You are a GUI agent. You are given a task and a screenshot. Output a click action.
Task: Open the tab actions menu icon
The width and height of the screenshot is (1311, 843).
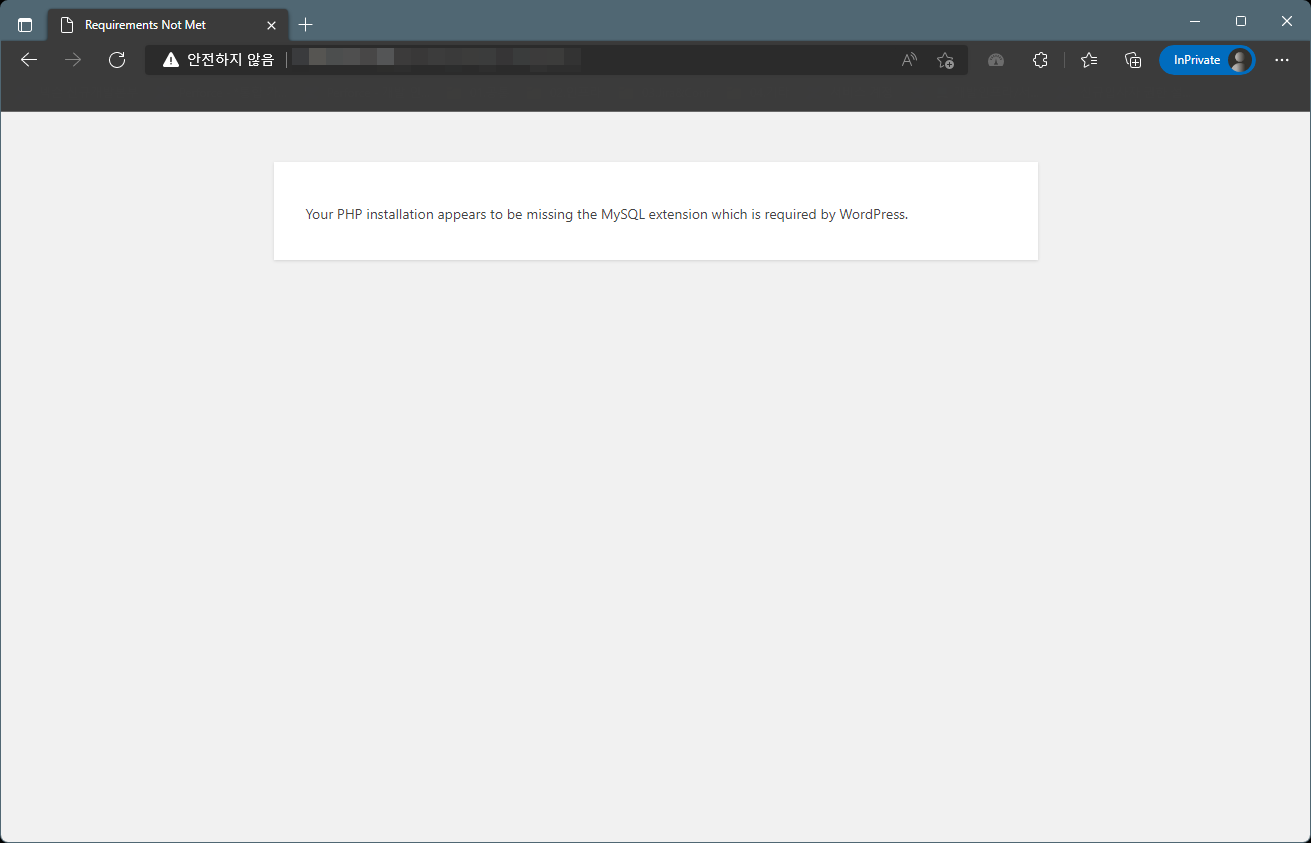[x=25, y=25]
